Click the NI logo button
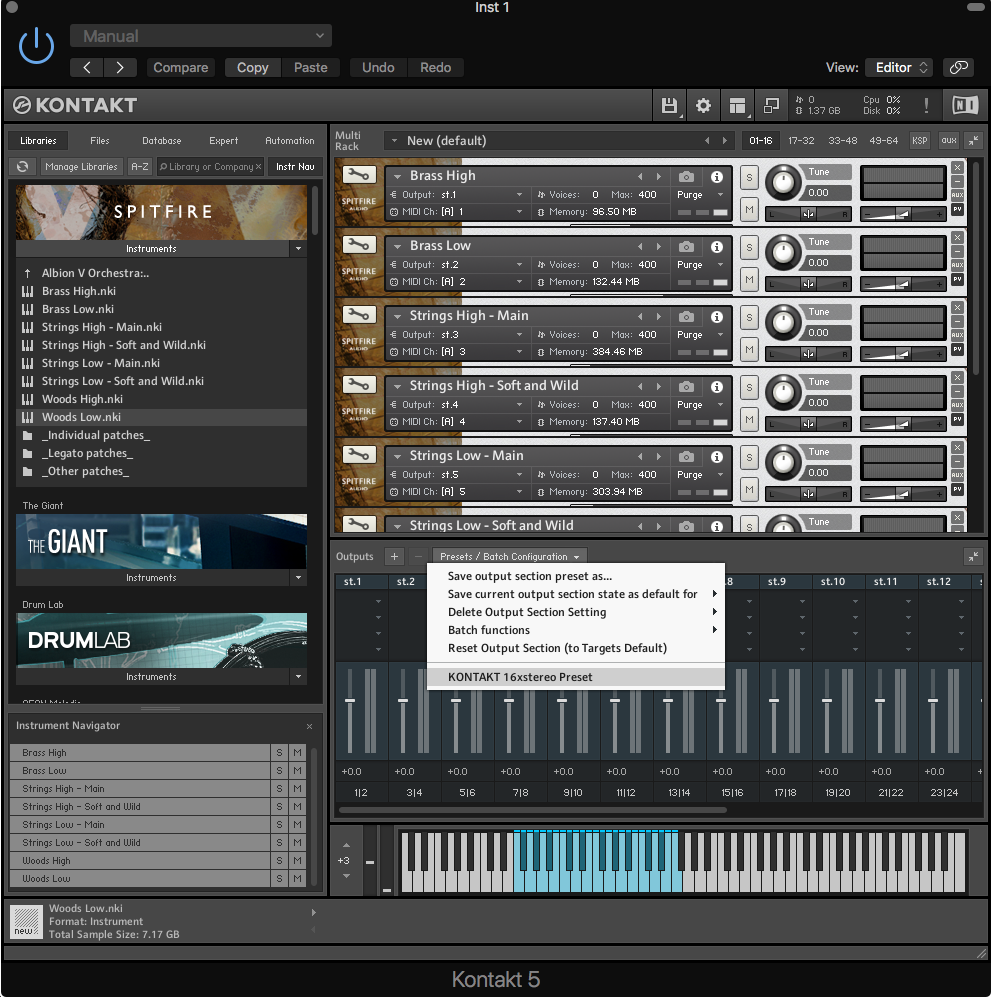Screen dimensions: 991x997 coord(964,106)
